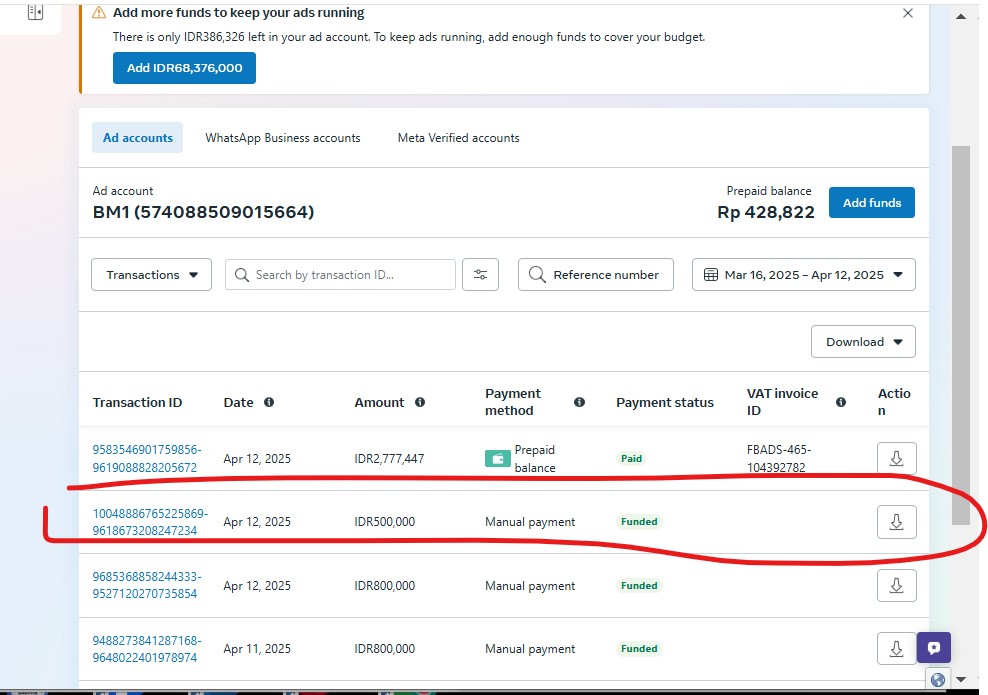Click the Add IDR68,376,000 button
Screen dimensions: 988x695
point(184,68)
